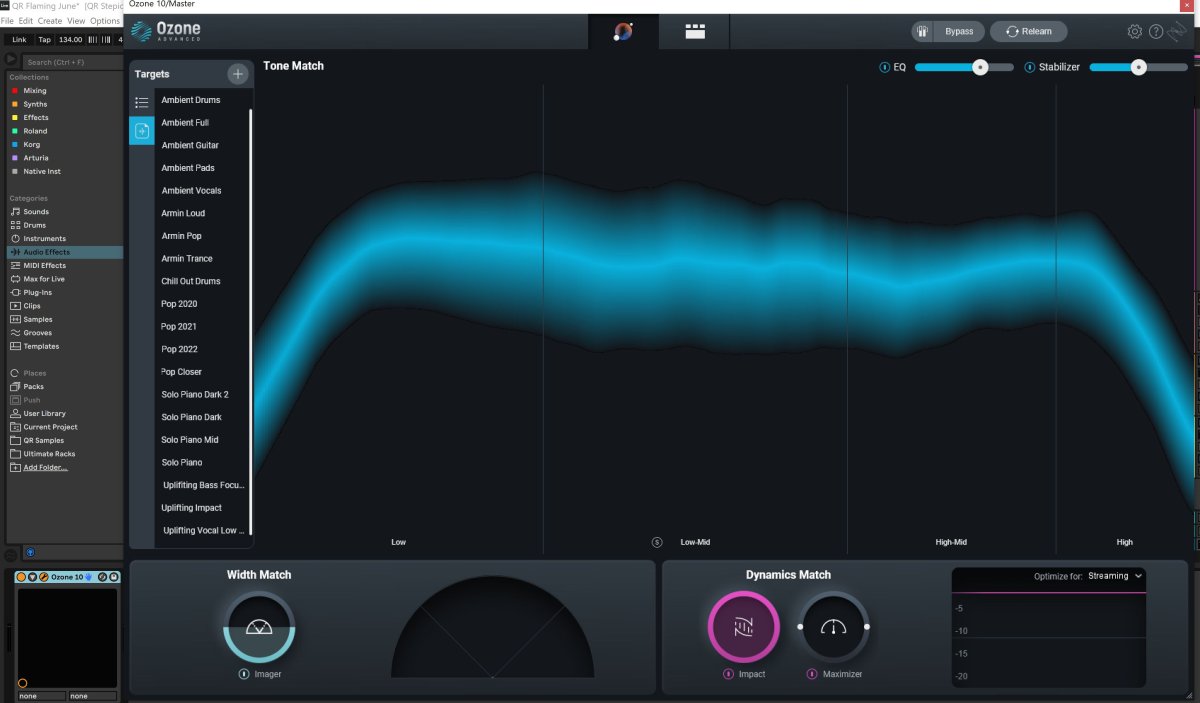1200x703 pixels.
Task: Select the Mixing collection
Action: pyautogui.click(x=35, y=91)
